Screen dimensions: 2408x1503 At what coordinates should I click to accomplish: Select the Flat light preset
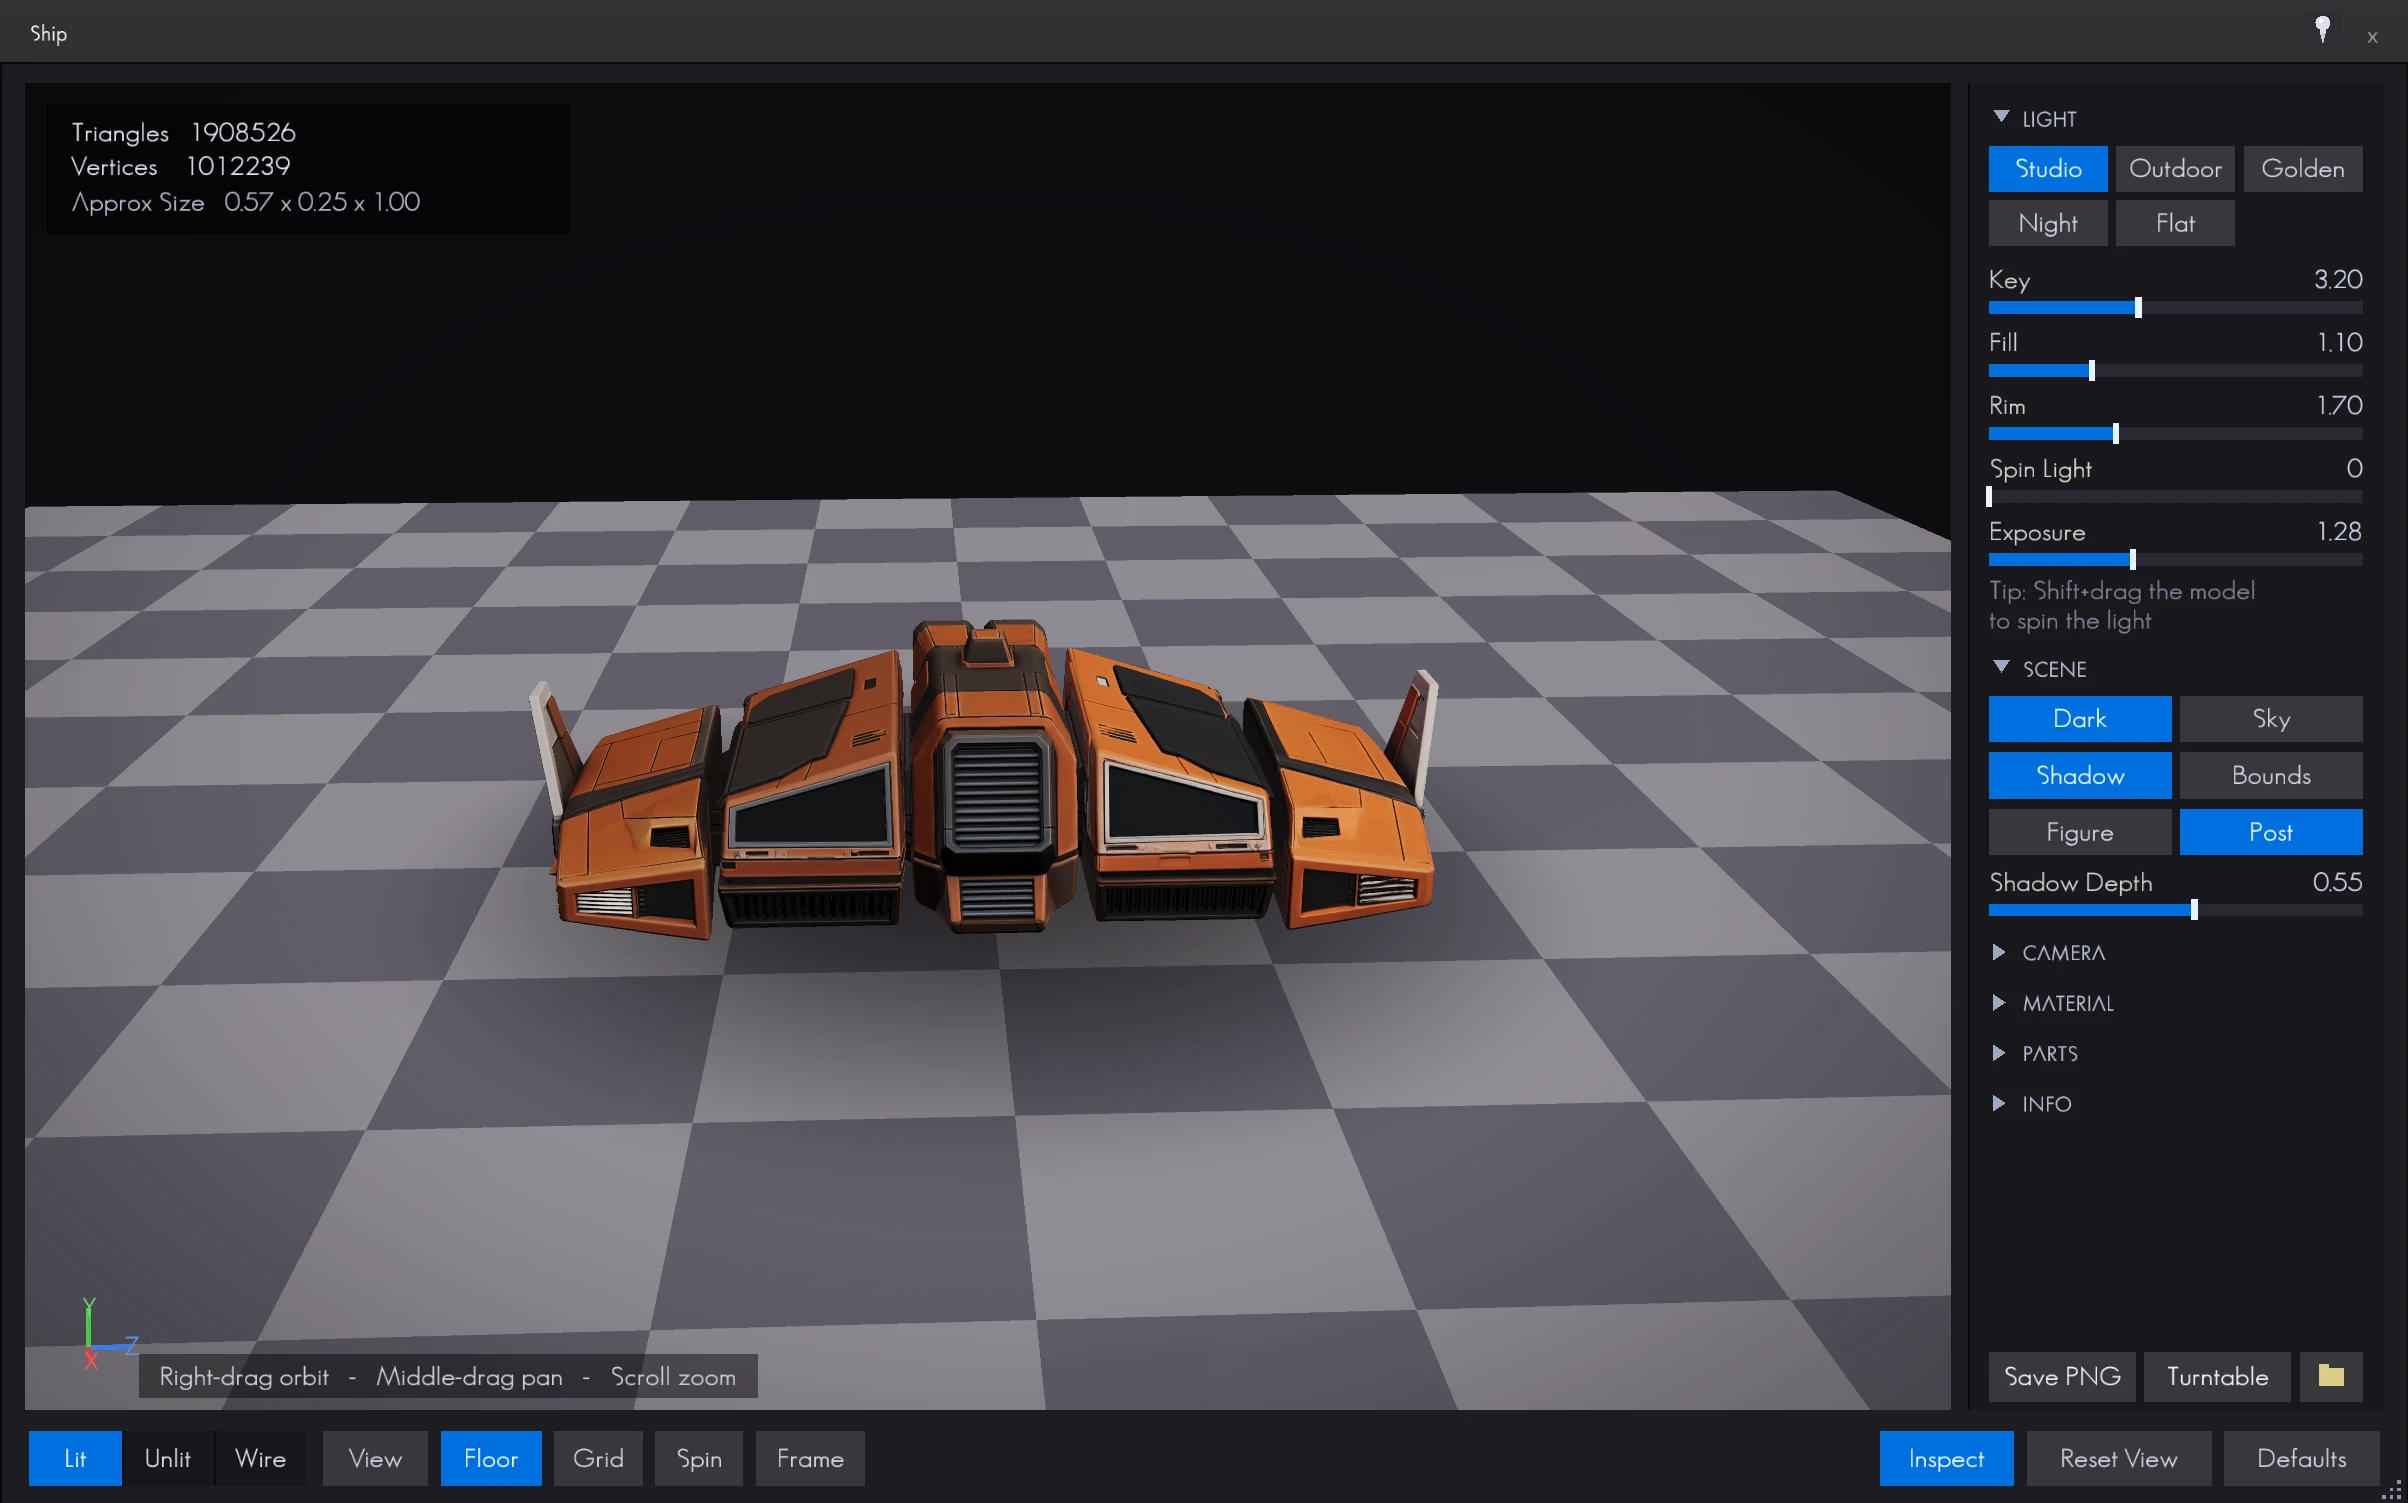[x=2175, y=223]
